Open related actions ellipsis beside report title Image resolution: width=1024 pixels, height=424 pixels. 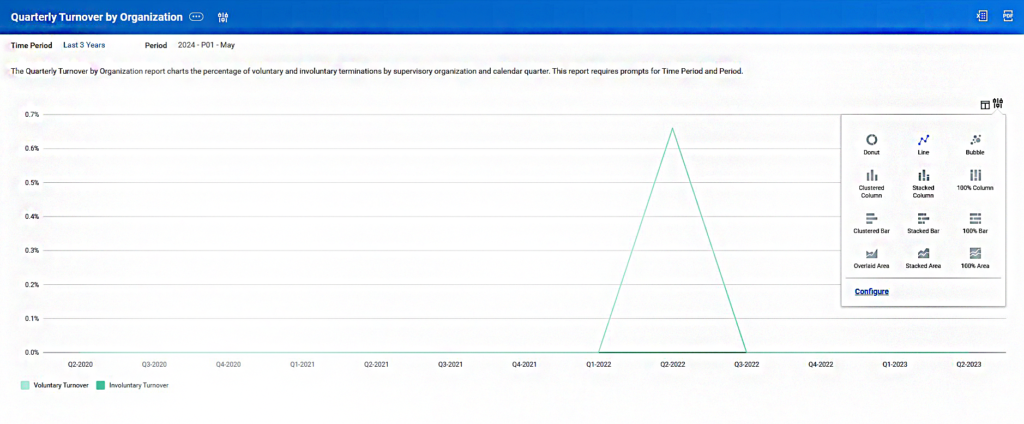point(197,18)
